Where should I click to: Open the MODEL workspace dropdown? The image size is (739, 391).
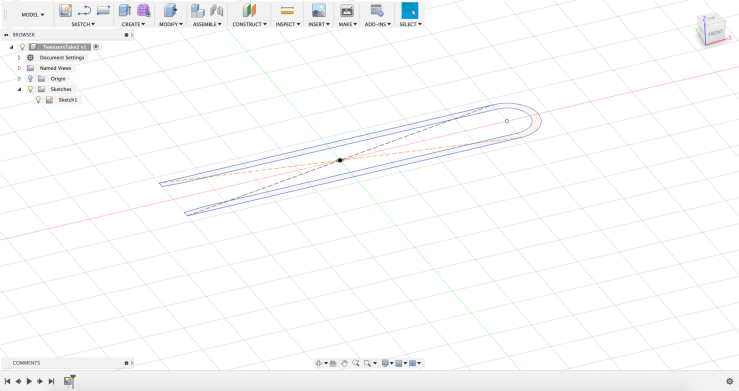click(x=33, y=15)
